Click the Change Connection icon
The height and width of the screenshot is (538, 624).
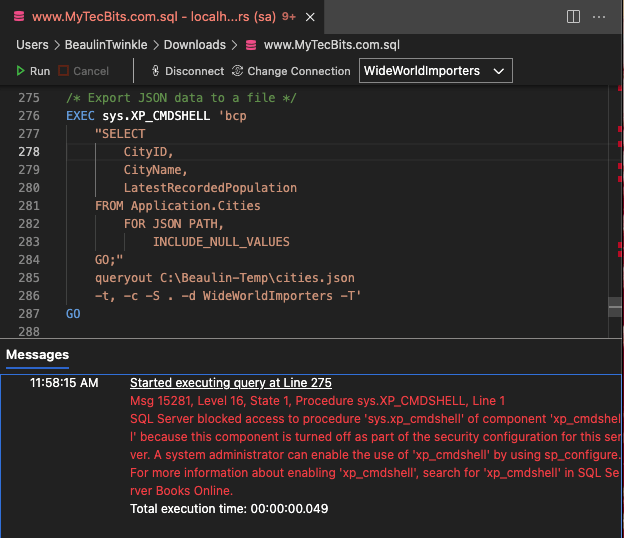(x=238, y=71)
